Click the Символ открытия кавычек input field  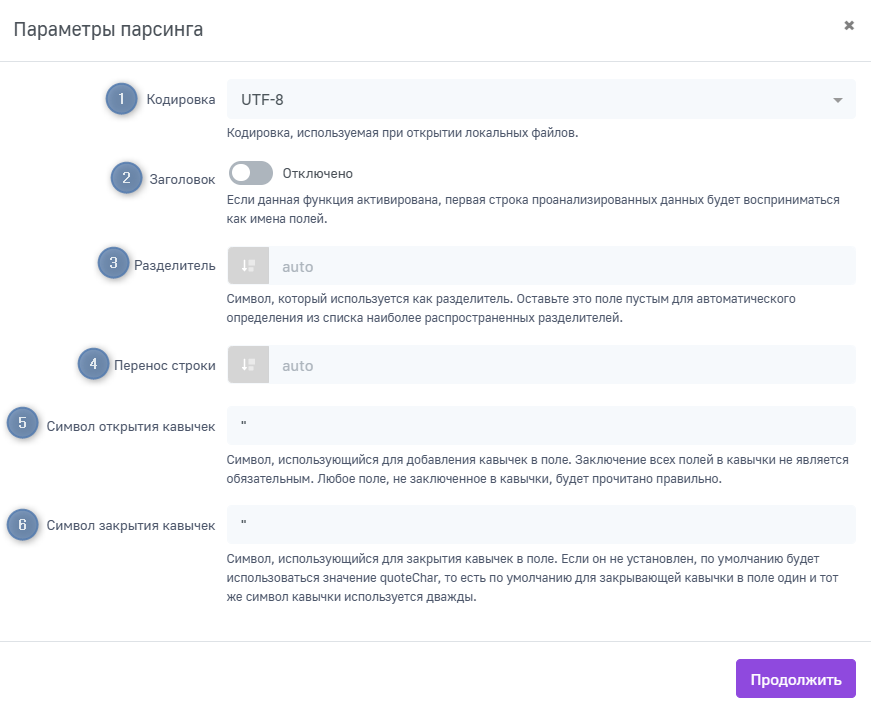click(540, 425)
